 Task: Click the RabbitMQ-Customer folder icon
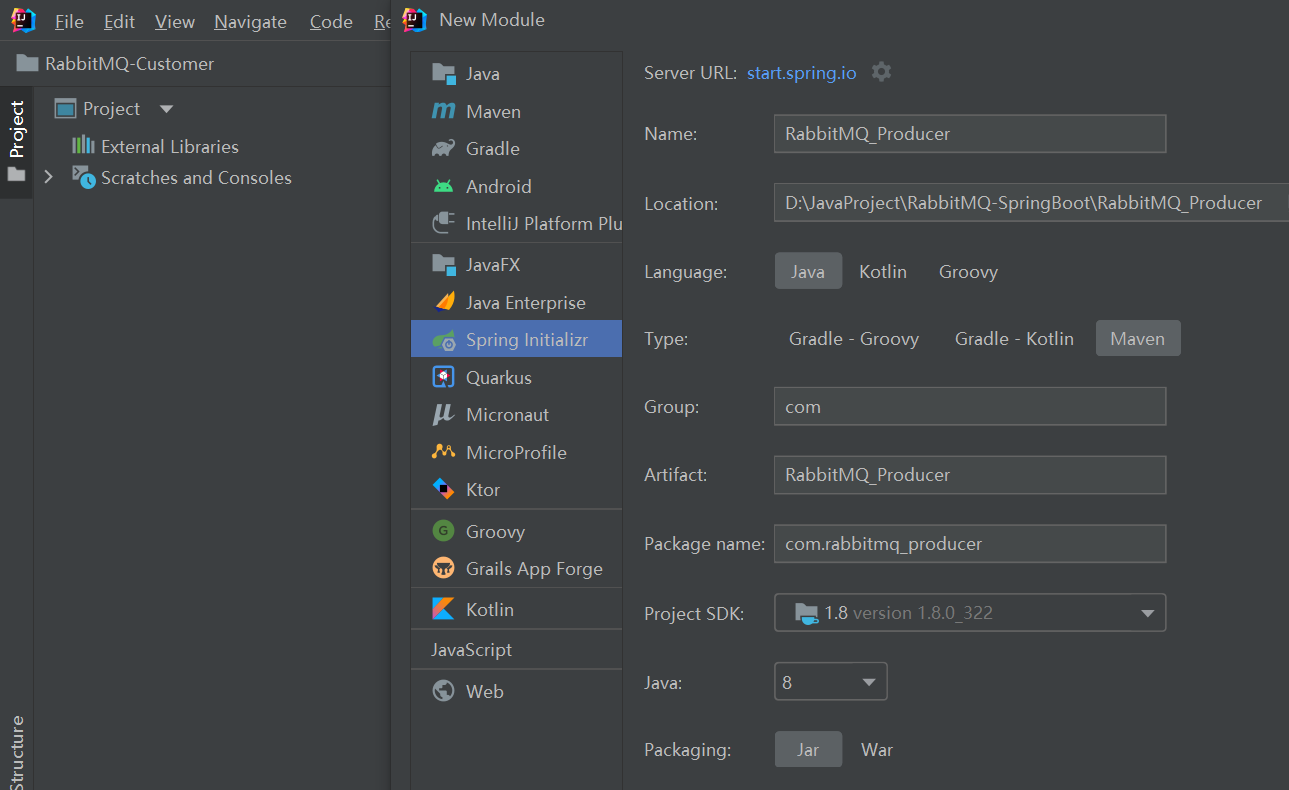pyautogui.click(x=27, y=63)
